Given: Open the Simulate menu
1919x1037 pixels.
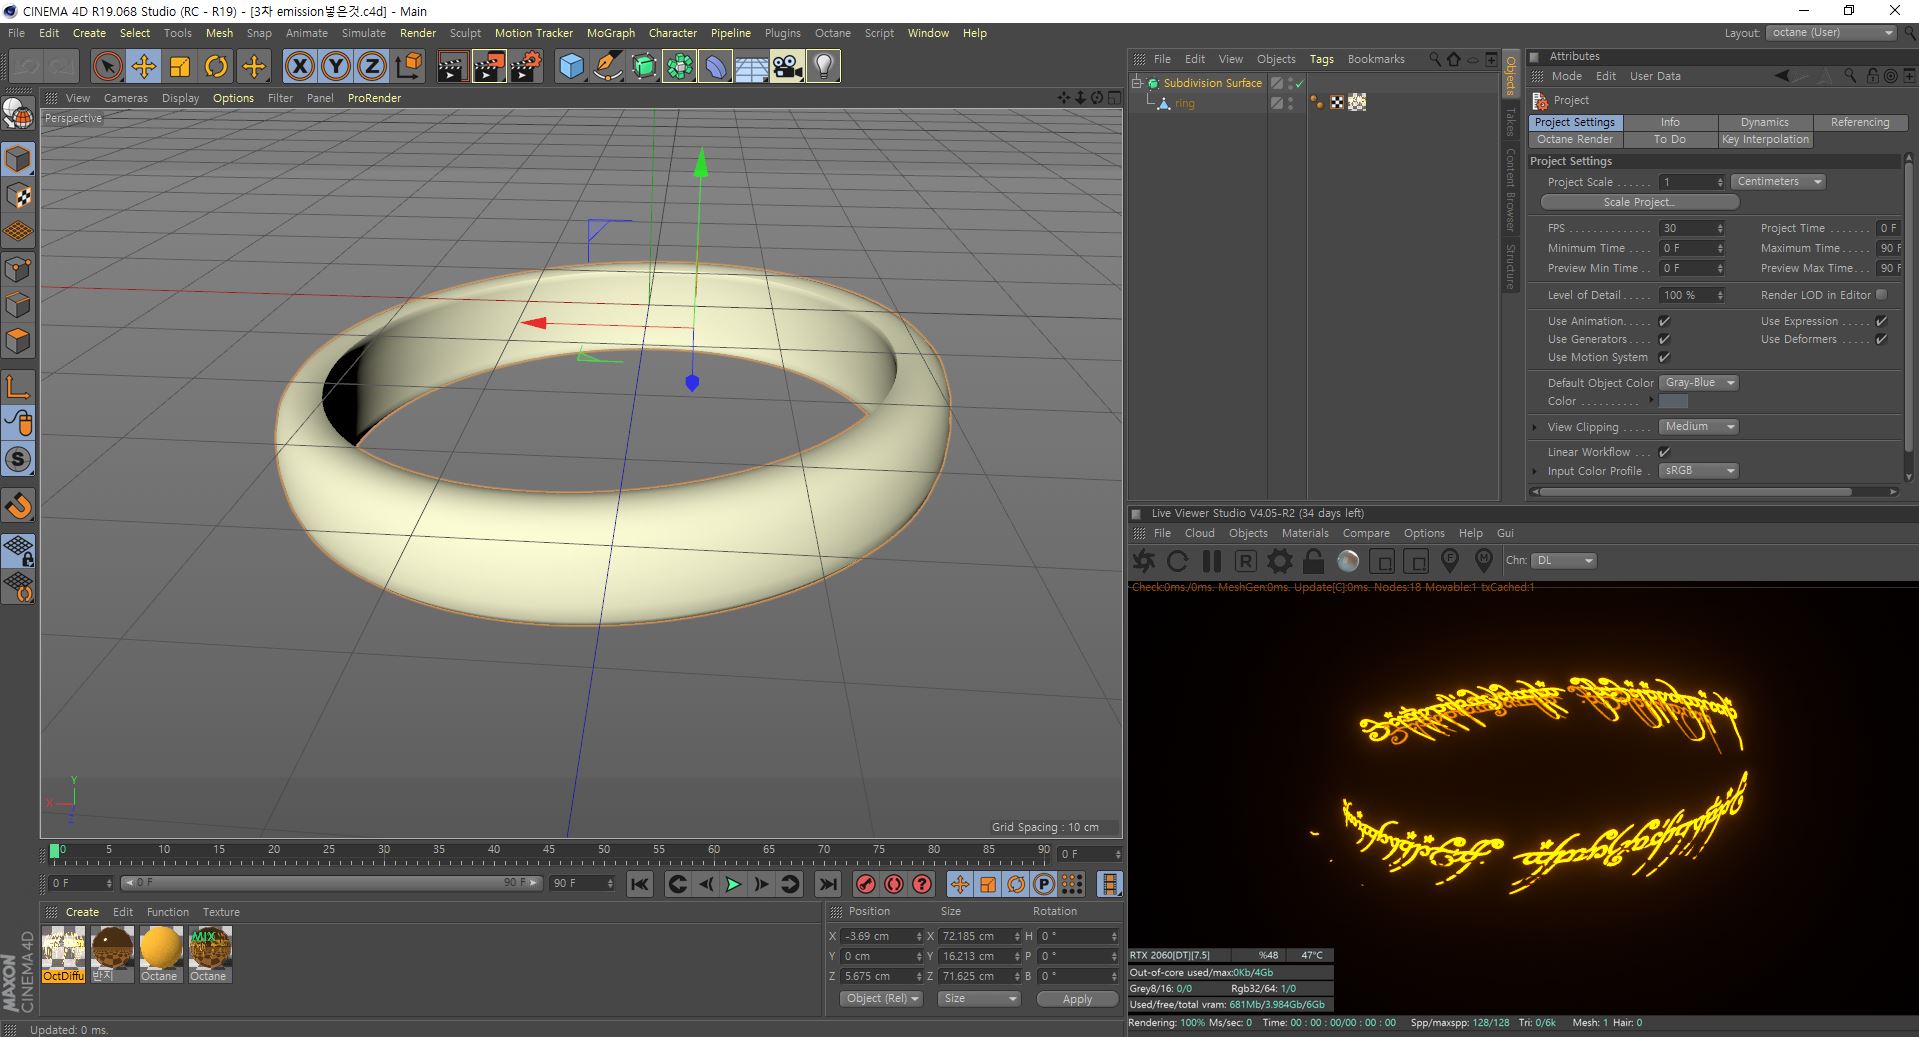Looking at the screenshot, I should pyautogui.click(x=364, y=33).
